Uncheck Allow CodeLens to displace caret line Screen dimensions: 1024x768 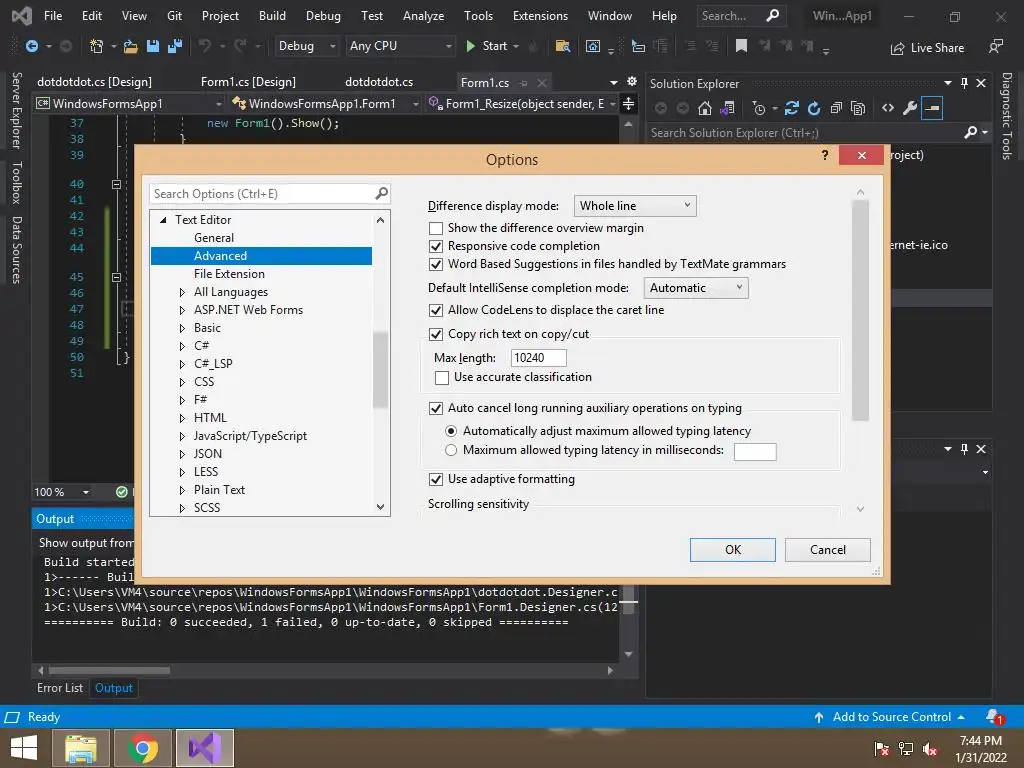click(436, 310)
